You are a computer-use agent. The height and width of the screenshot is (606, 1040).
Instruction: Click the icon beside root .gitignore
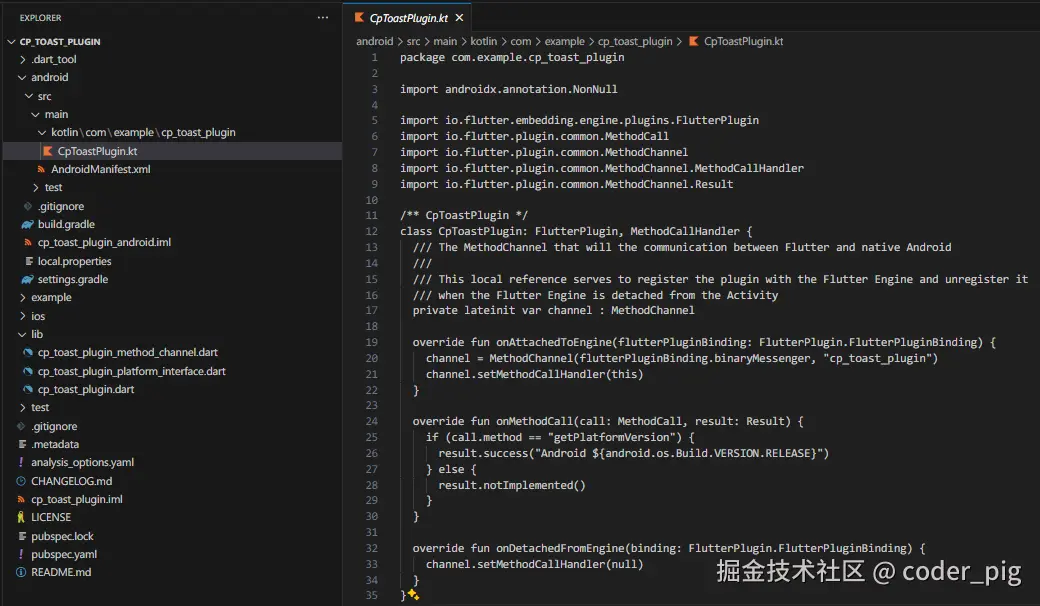(21, 426)
